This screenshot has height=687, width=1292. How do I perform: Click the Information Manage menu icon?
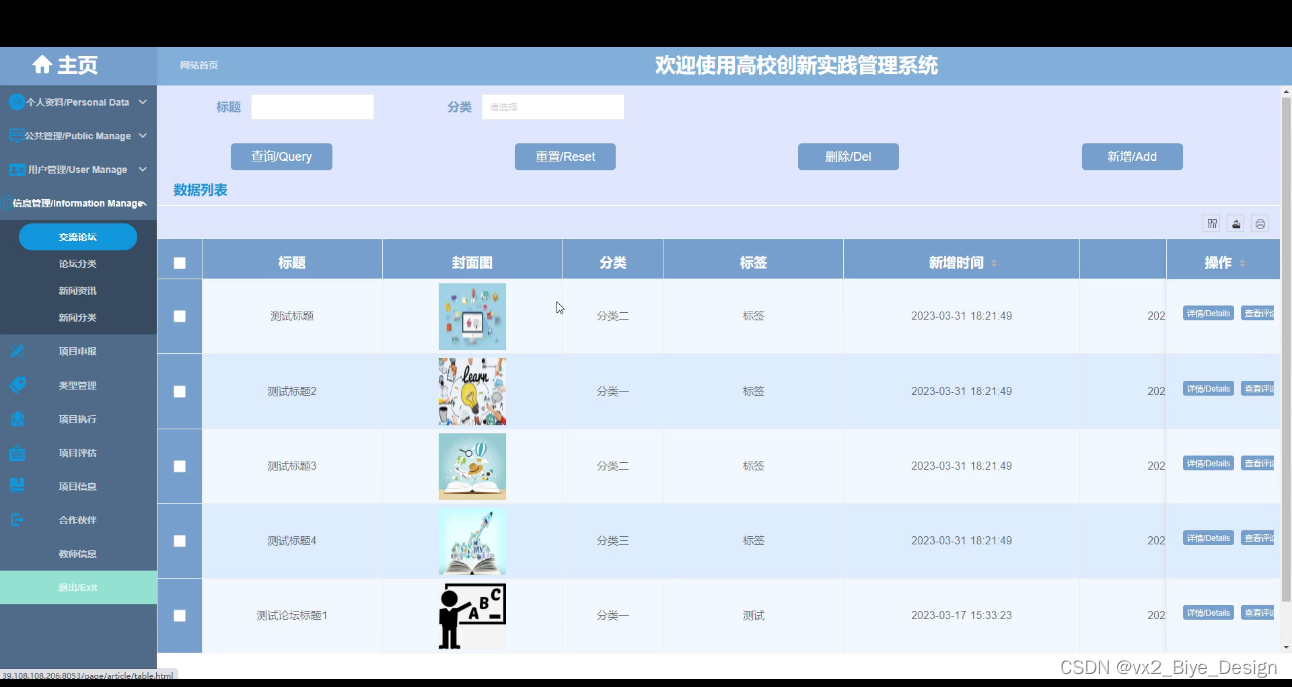click(7, 203)
